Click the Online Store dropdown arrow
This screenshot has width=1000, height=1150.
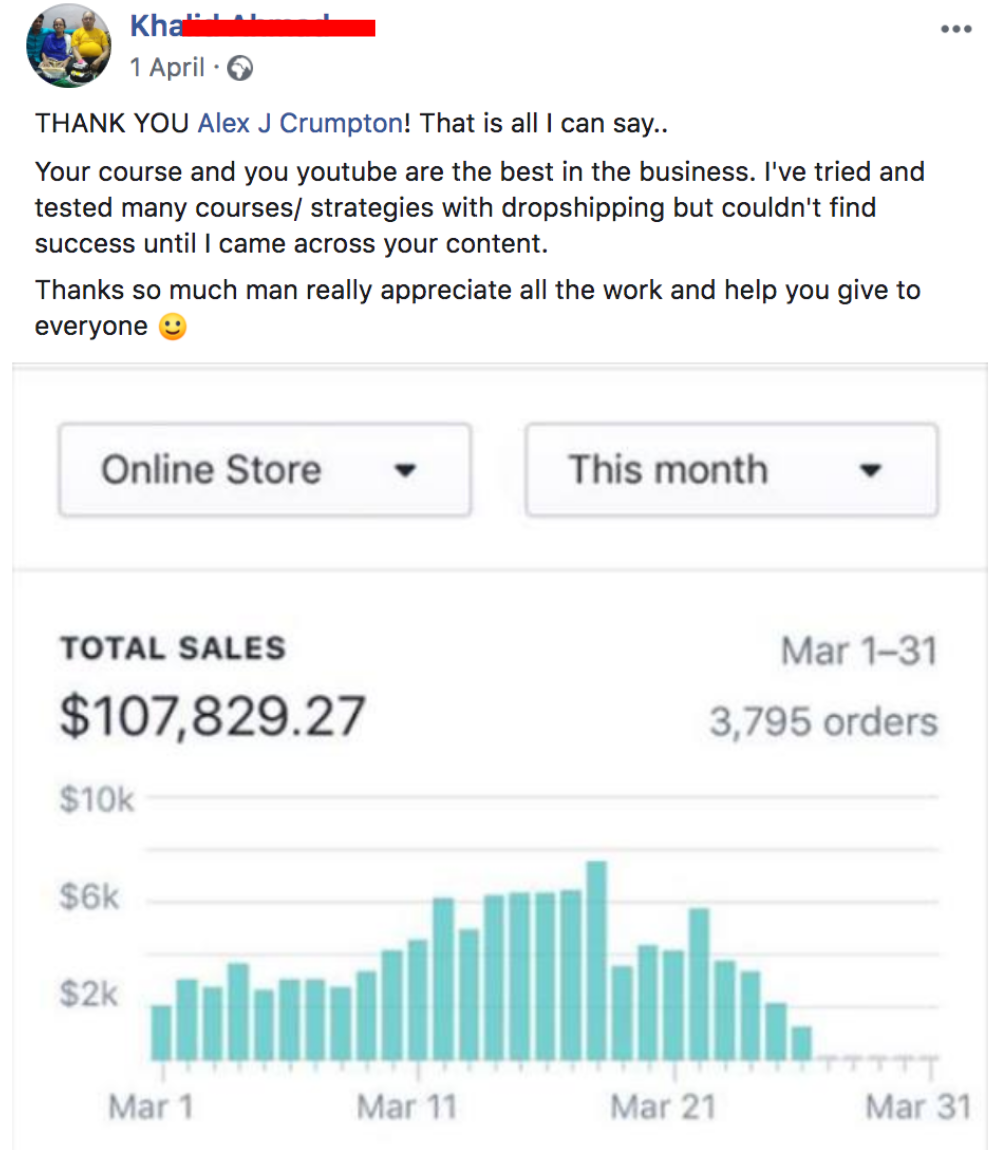[405, 470]
